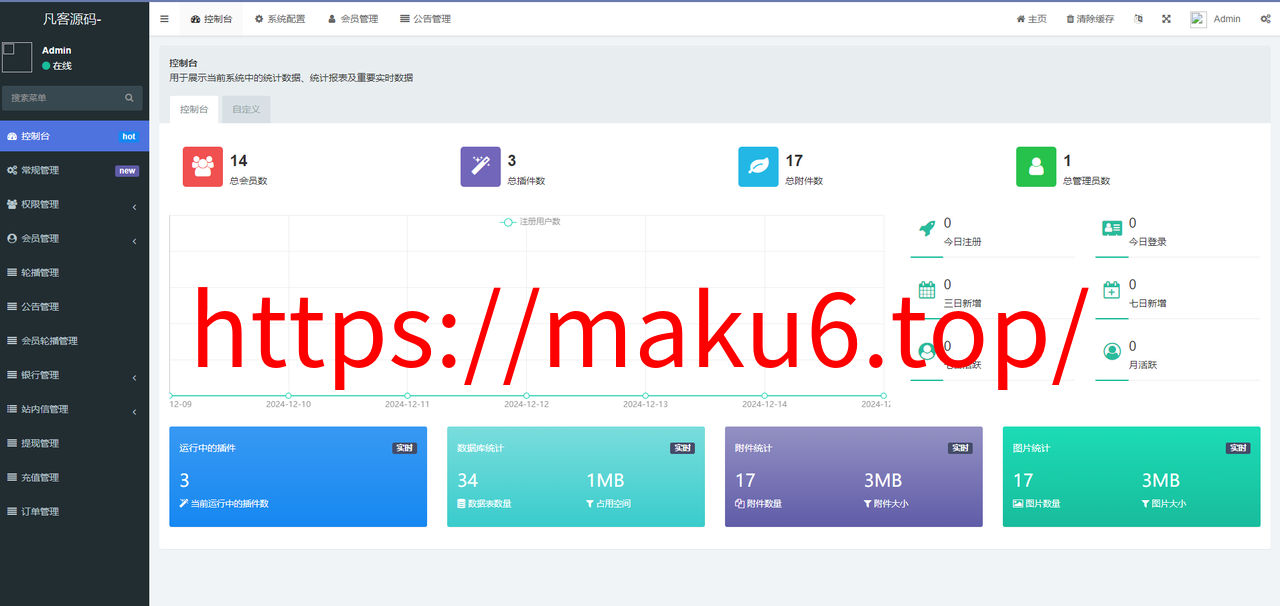
Task: Open 公告管理 in the top navigation bar
Action: coord(425,19)
